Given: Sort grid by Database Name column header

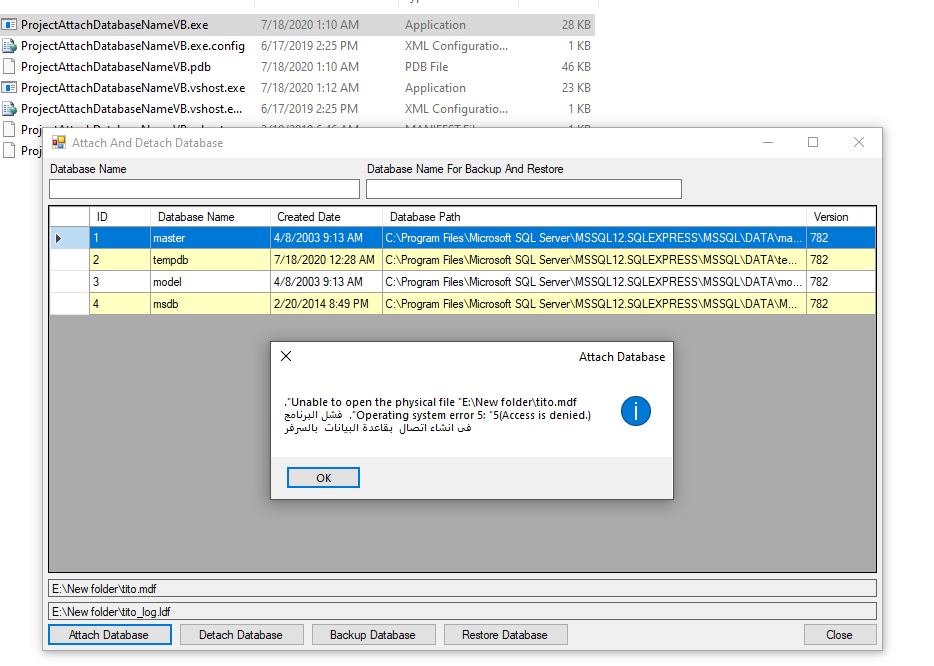Looking at the screenshot, I should point(196,217).
